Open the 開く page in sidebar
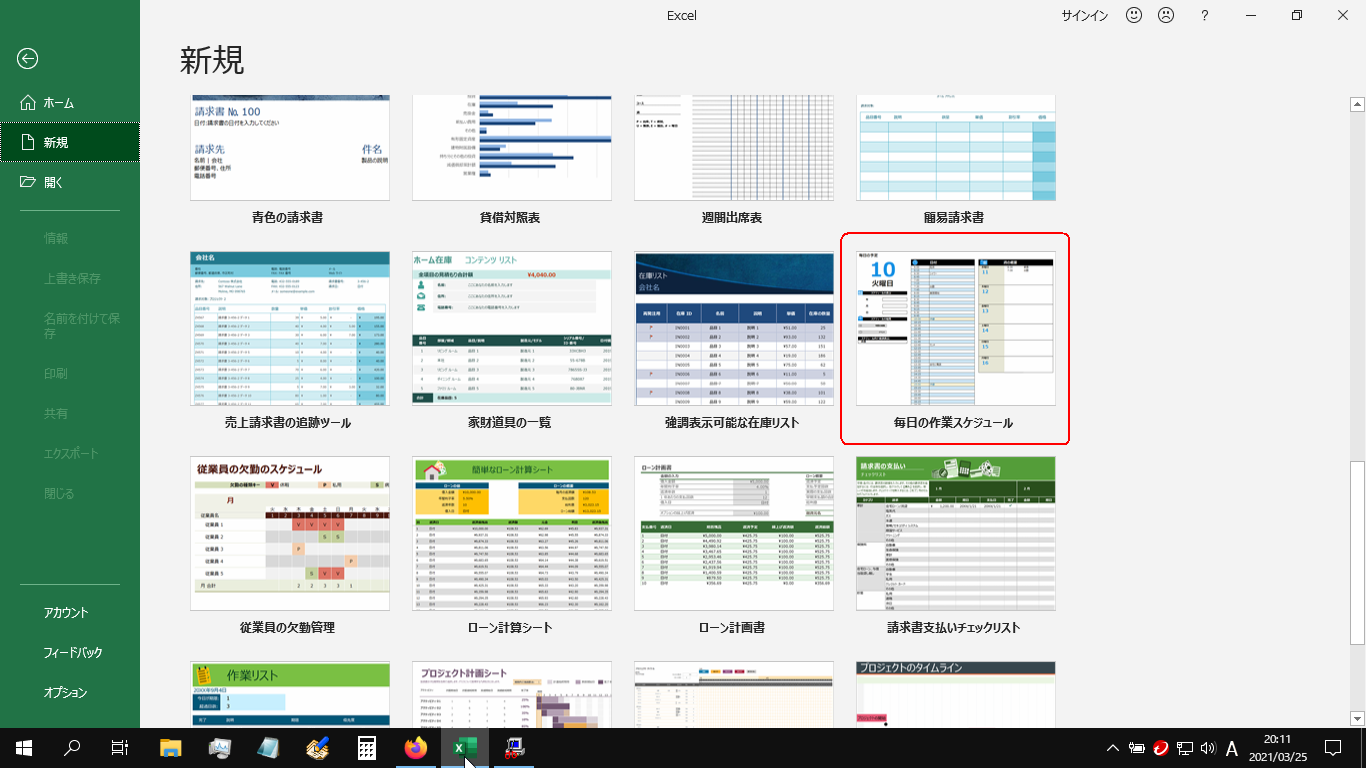 click(x=70, y=183)
